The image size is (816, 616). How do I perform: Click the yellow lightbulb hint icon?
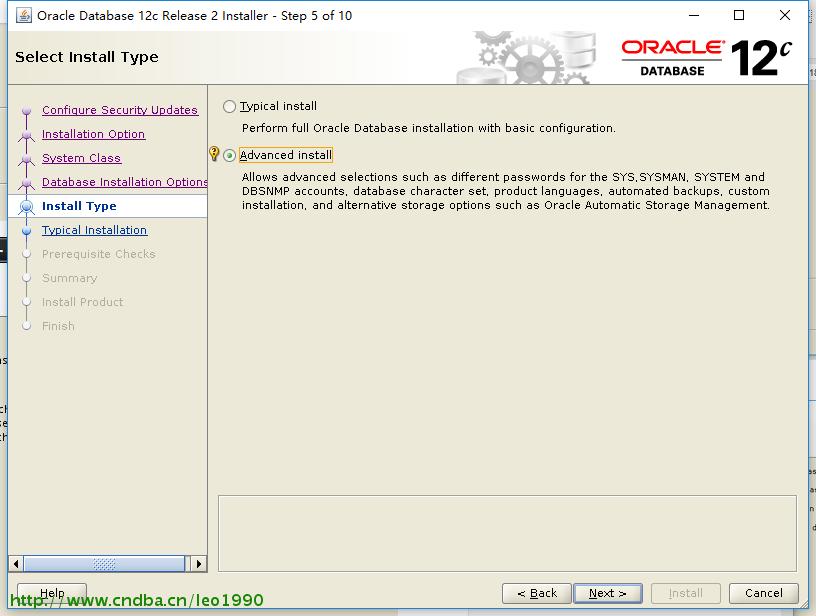[x=213, y=153]
